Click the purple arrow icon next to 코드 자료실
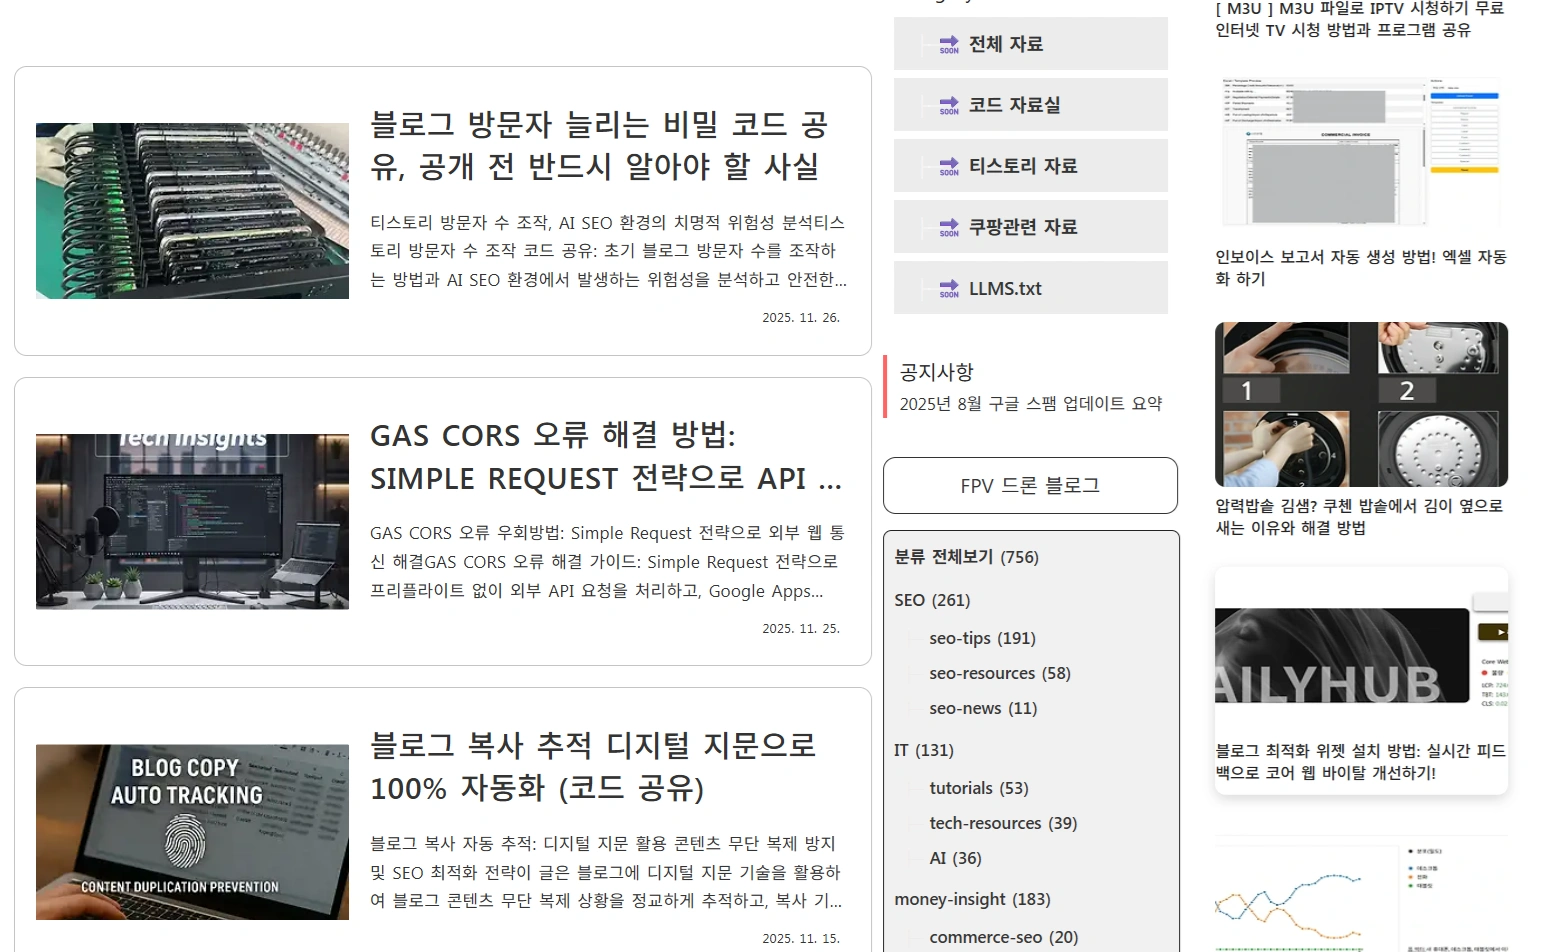1567x952 pixels. (948, 104)
